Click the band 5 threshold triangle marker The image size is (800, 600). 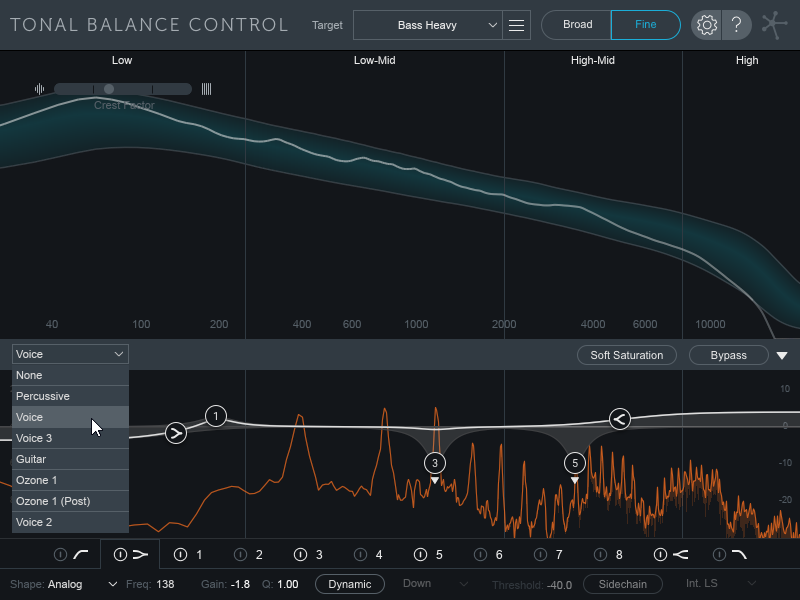575,480
